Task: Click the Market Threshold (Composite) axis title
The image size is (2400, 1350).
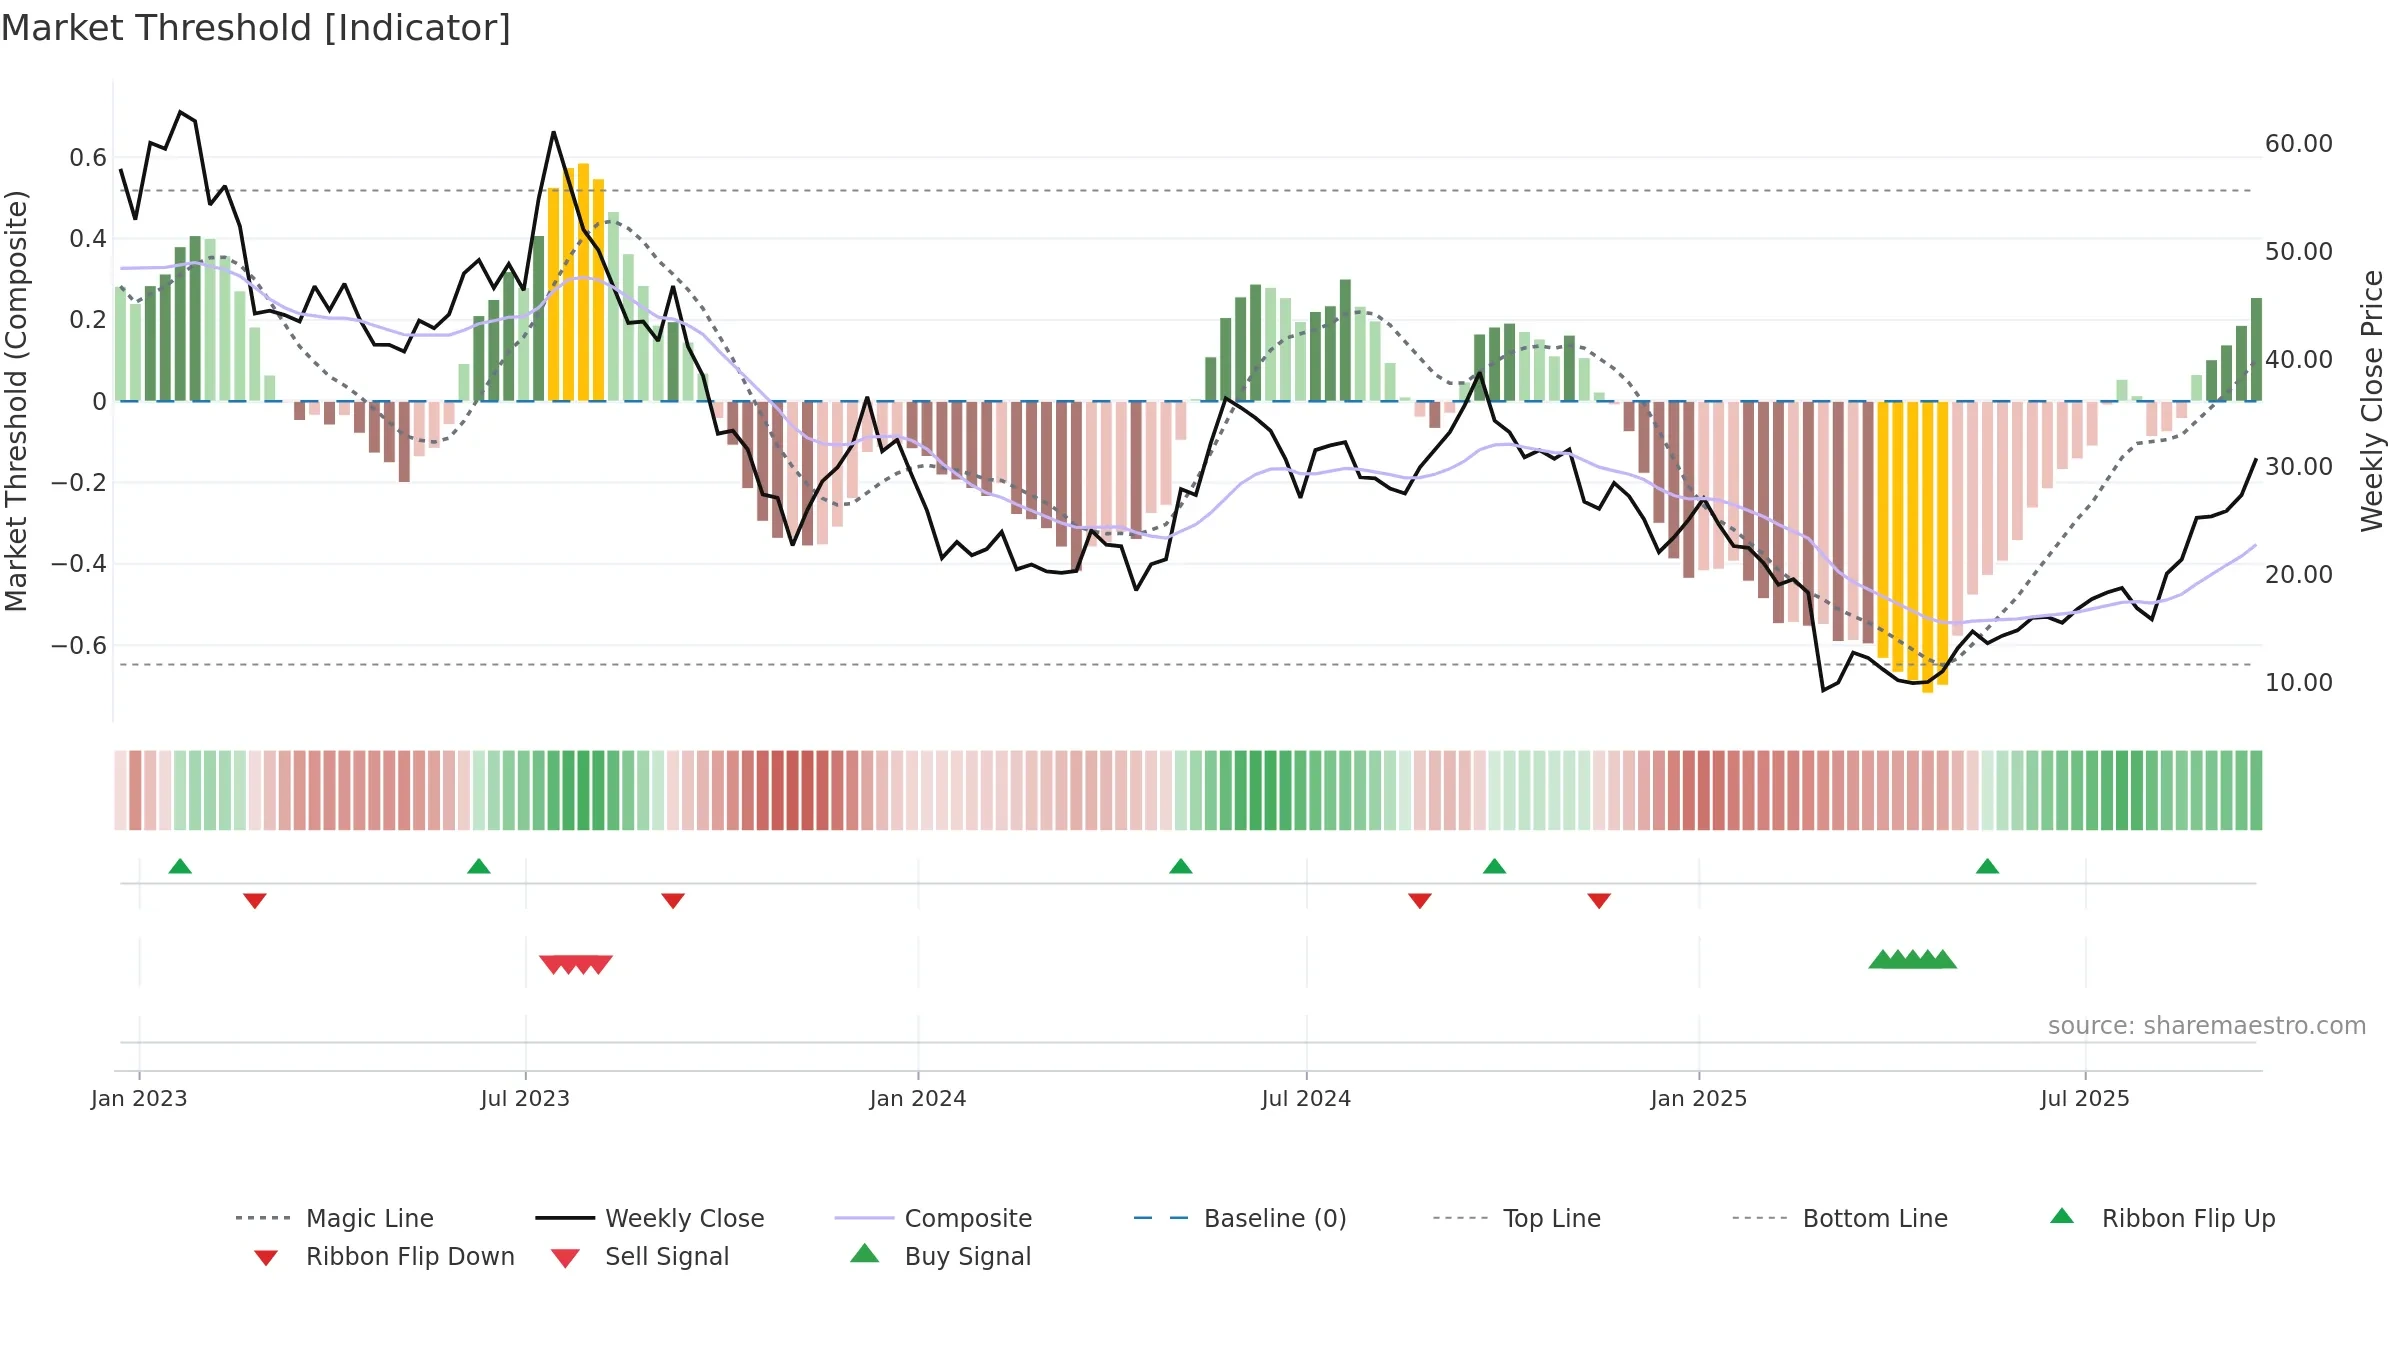Action: 16,400
